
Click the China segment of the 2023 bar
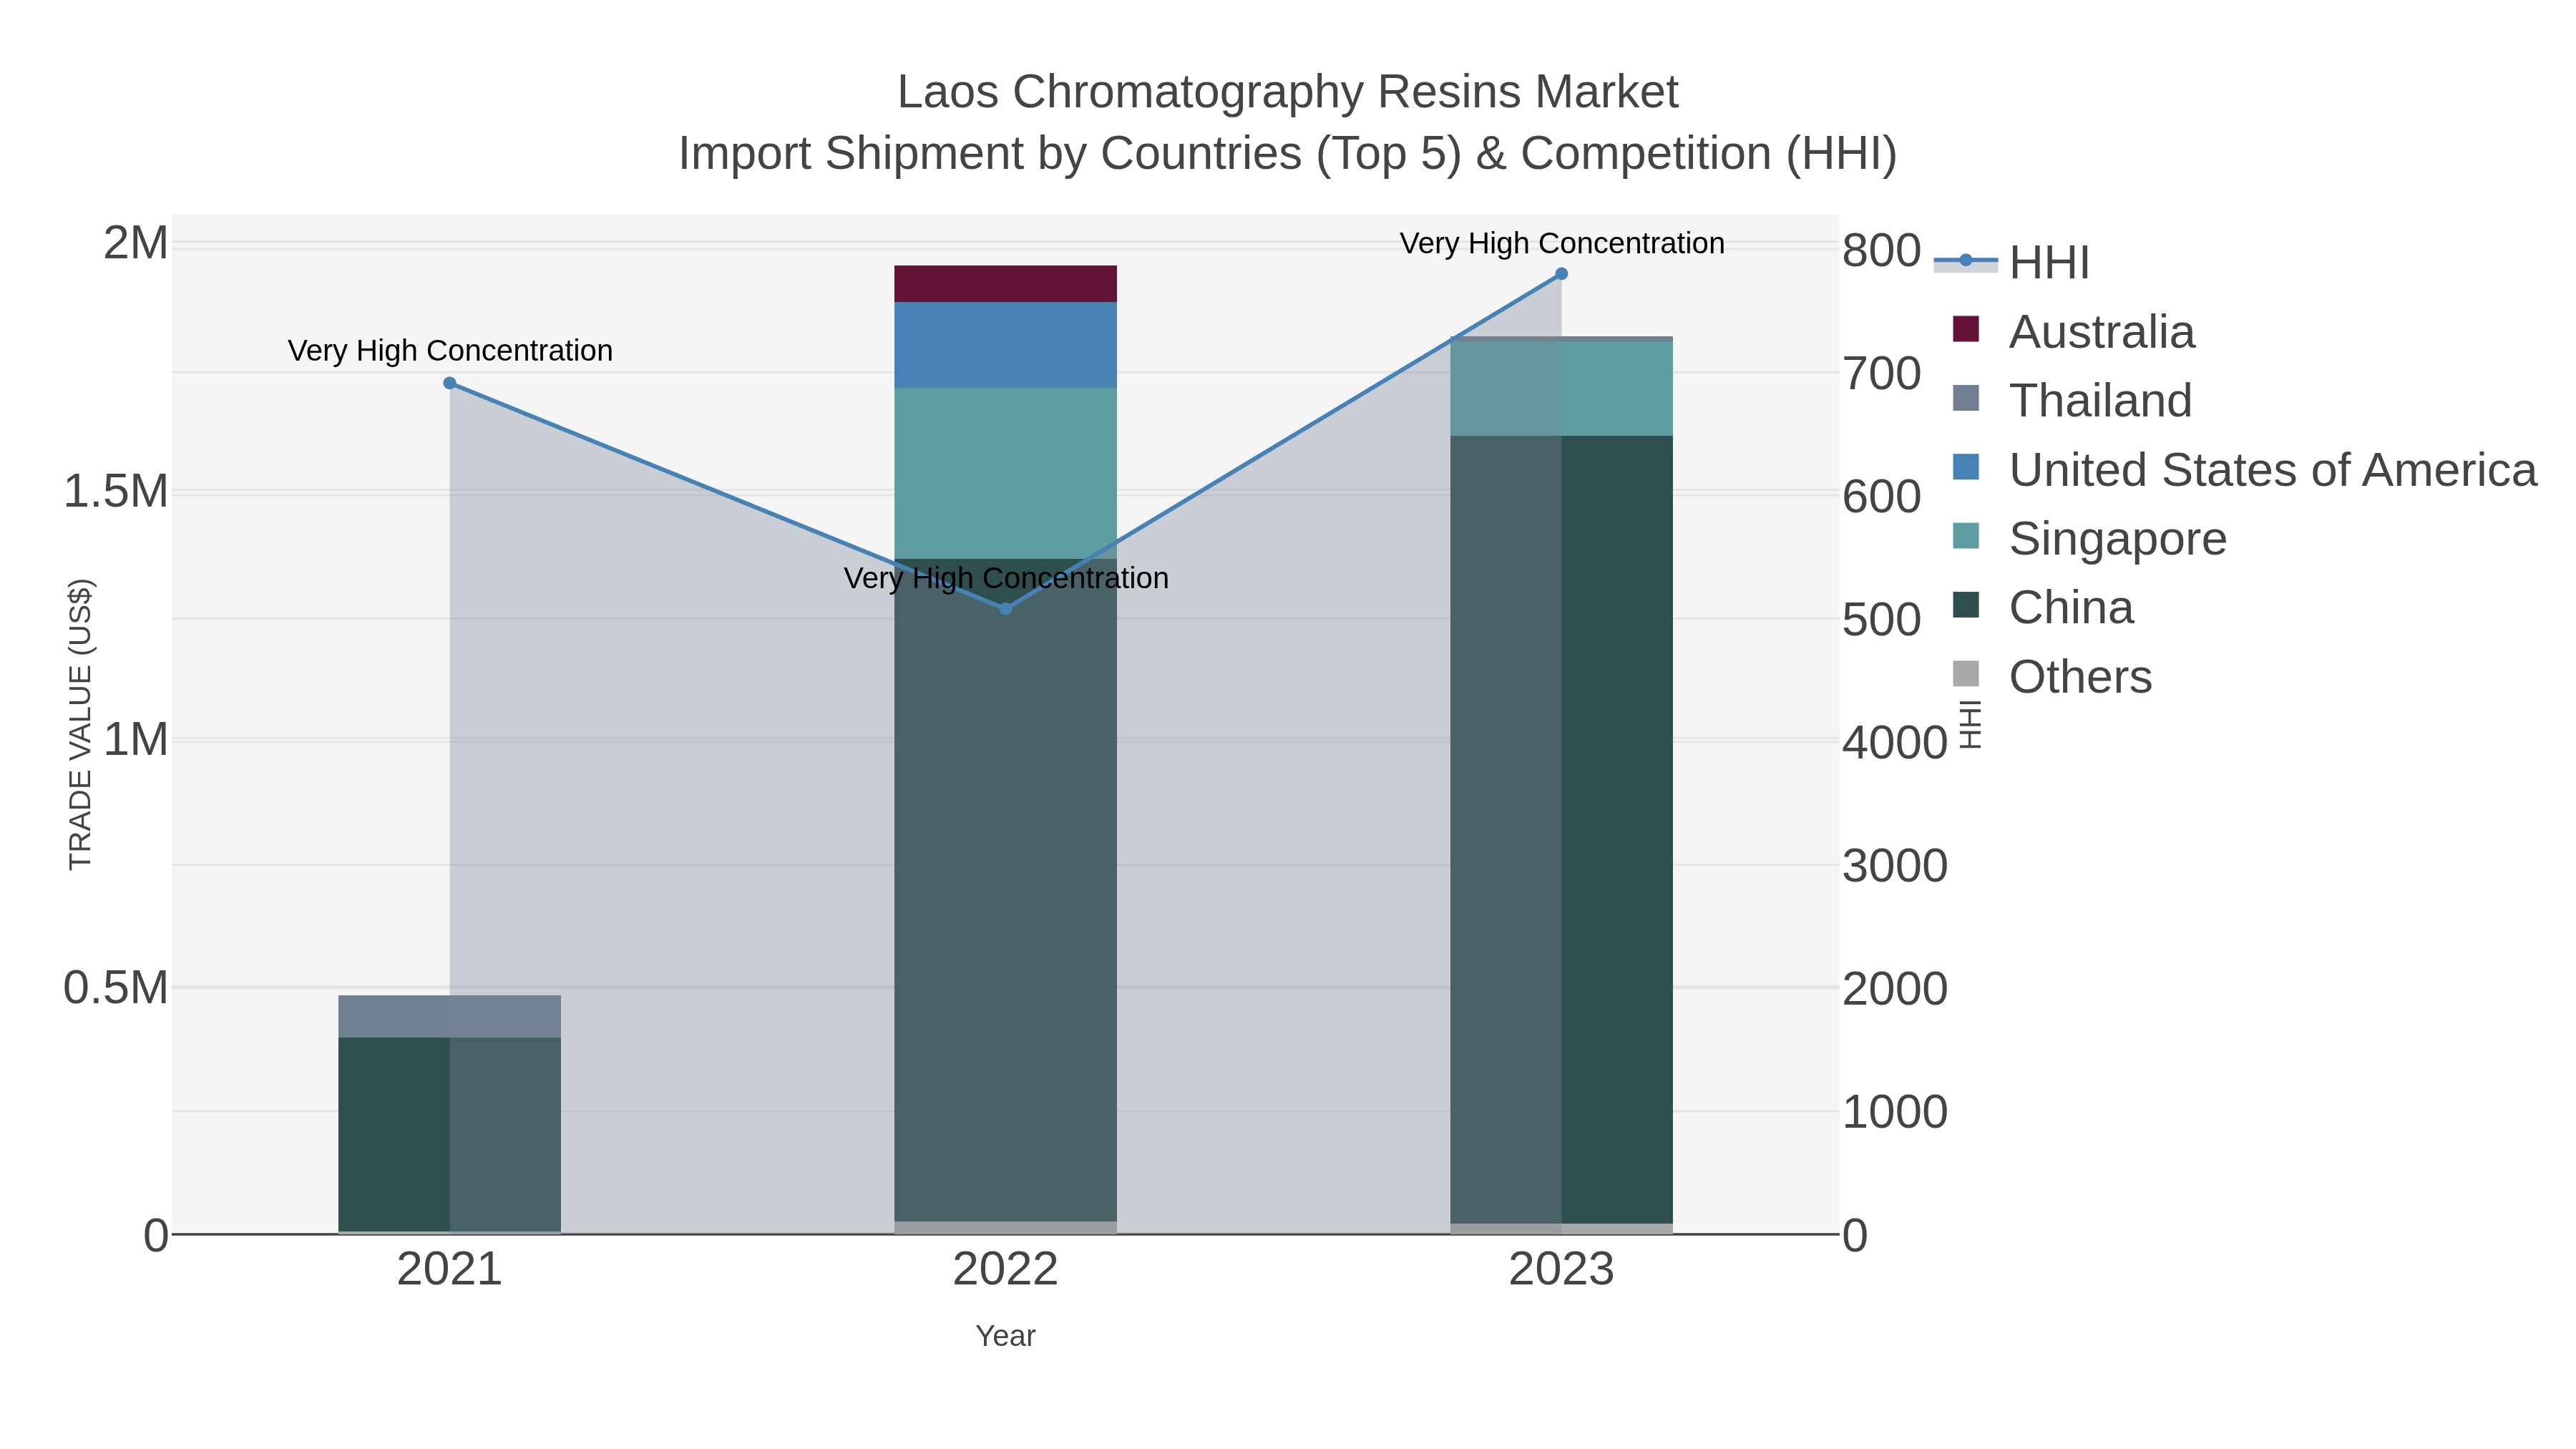tap(1561, 830)
